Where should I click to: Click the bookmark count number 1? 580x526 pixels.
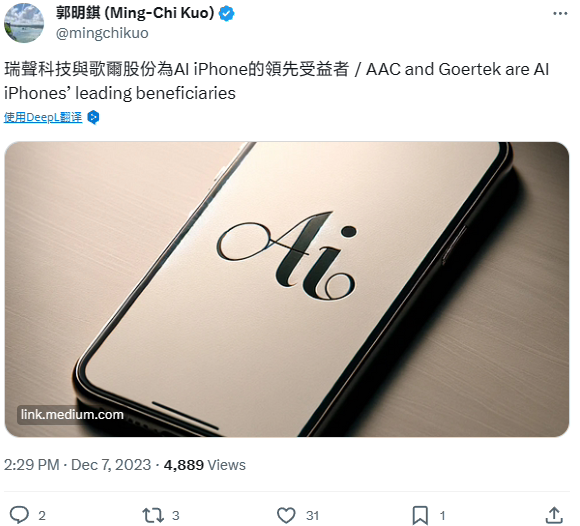click(x=442, y=515)
